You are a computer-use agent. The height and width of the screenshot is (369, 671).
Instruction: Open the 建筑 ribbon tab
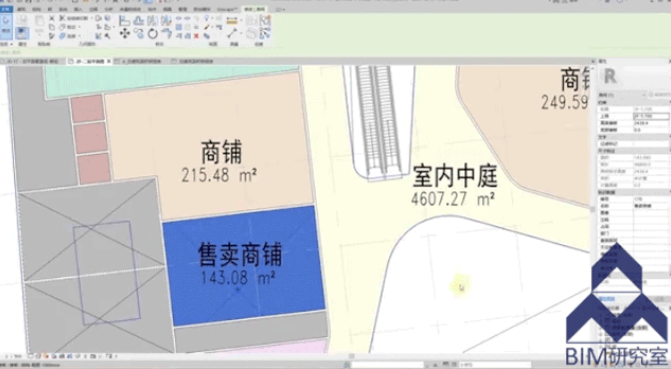pyautogui.click(x=21, y=9)
